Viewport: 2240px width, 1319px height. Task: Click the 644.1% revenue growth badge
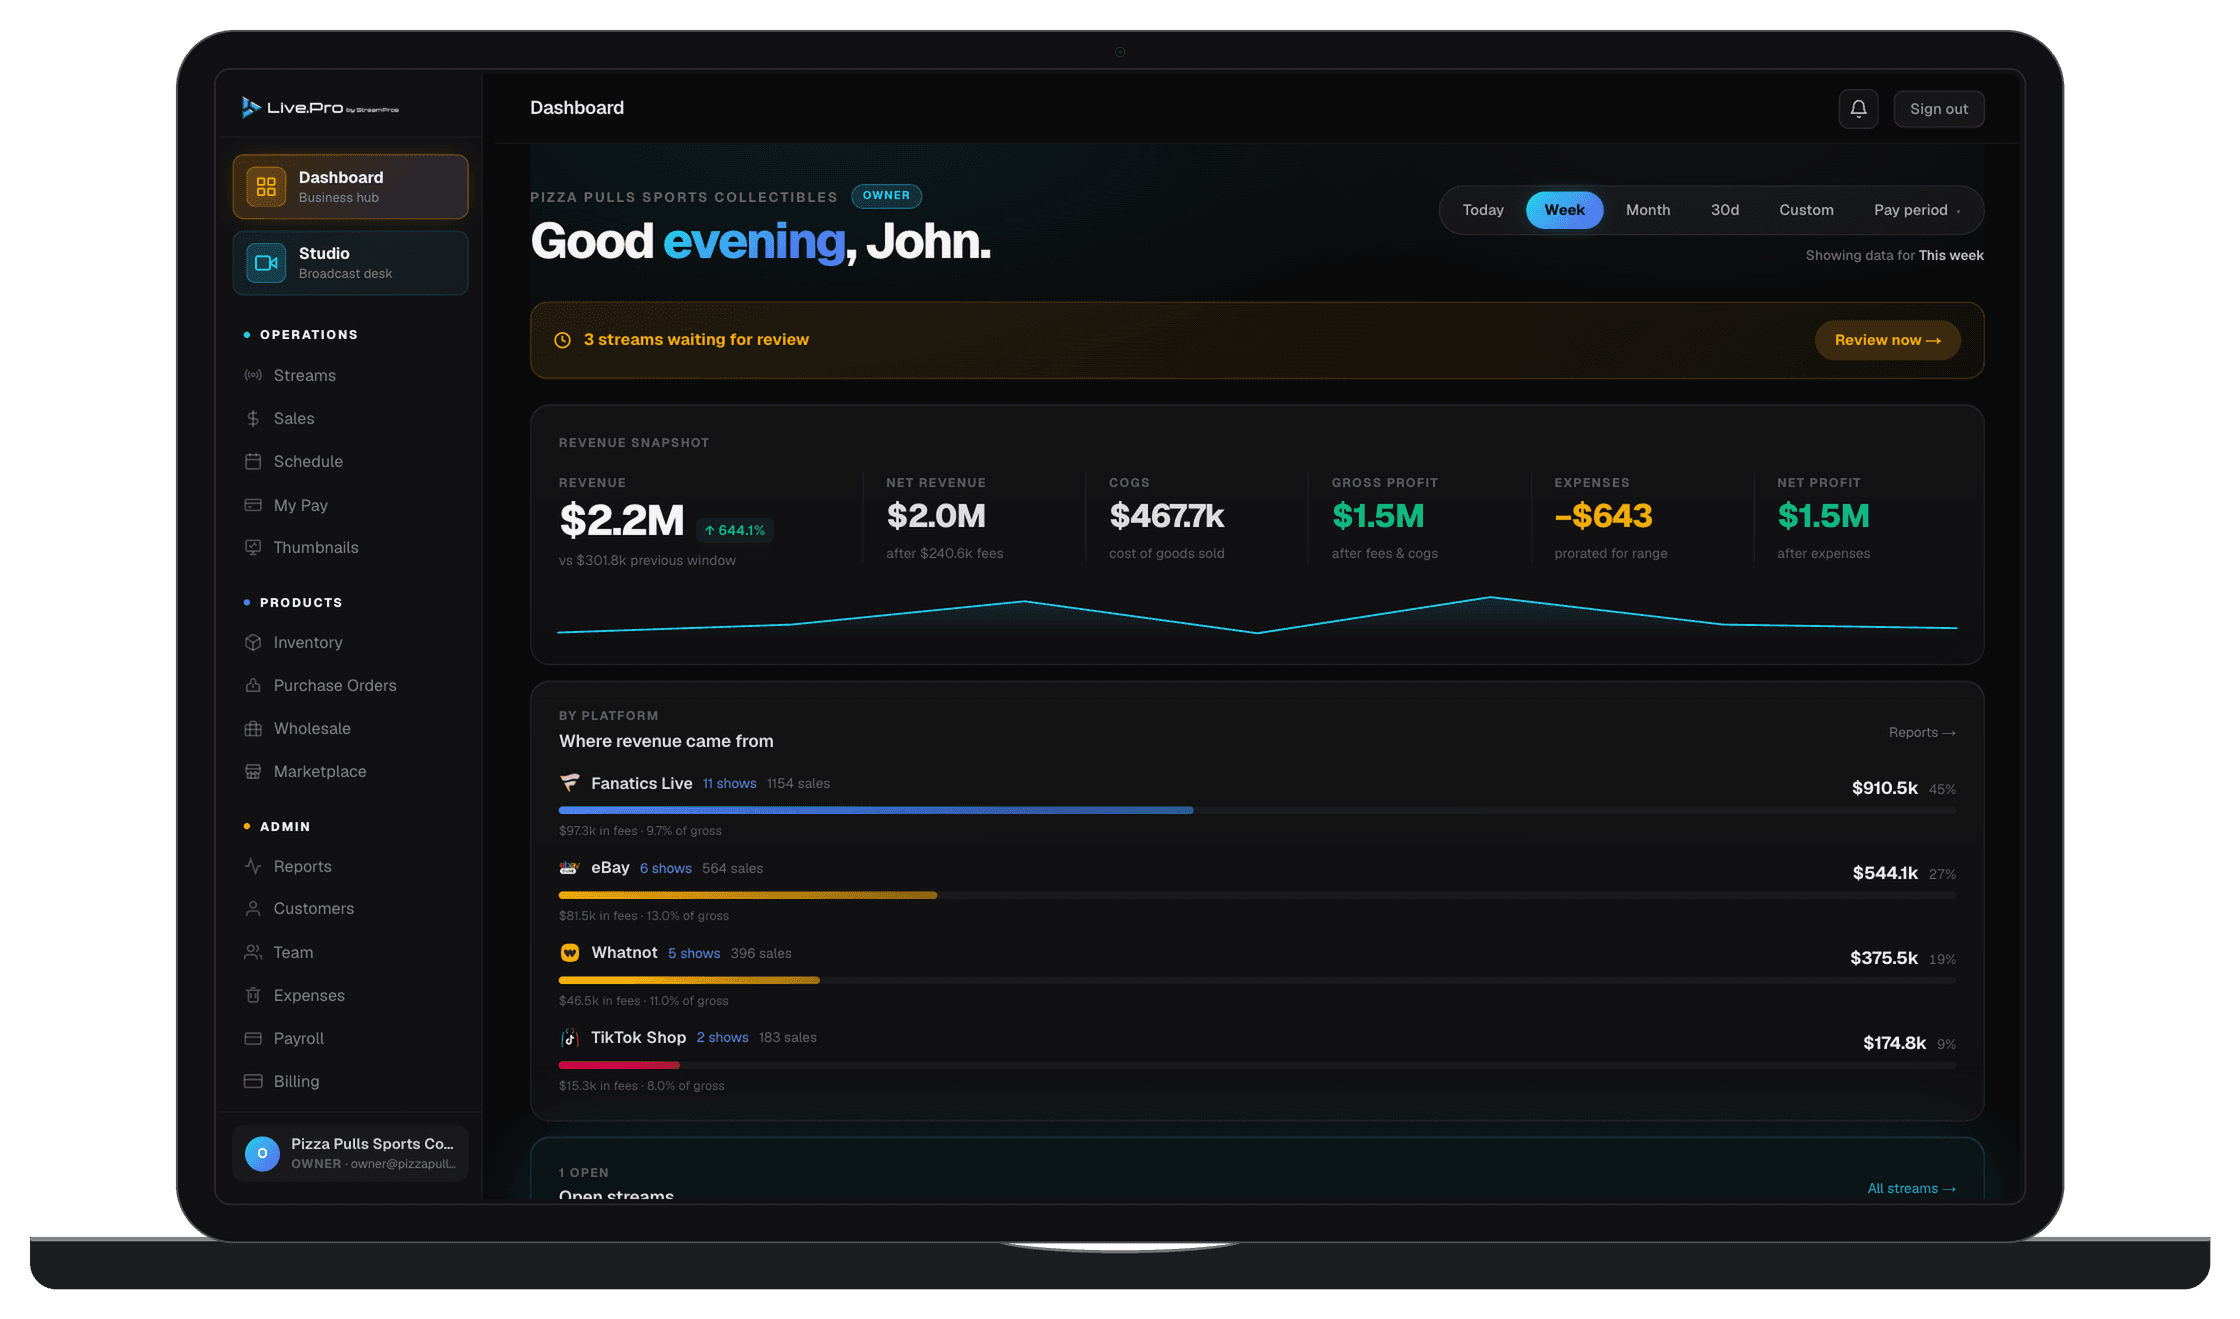735,530
